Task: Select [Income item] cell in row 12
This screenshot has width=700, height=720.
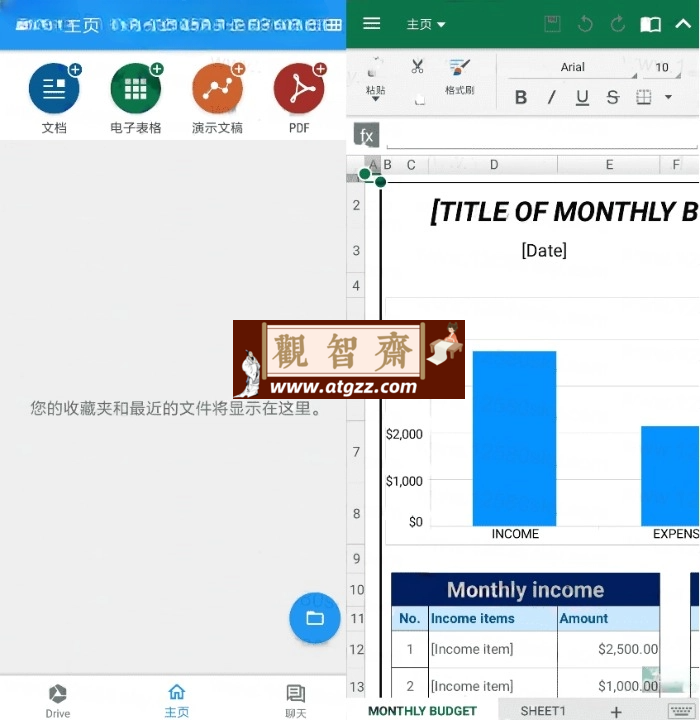Action: pyautogui.click(x=493, y=649)
